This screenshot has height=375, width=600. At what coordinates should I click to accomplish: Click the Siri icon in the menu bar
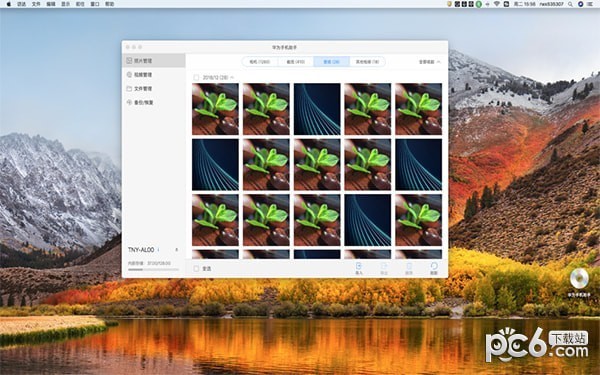click(580, 4)
